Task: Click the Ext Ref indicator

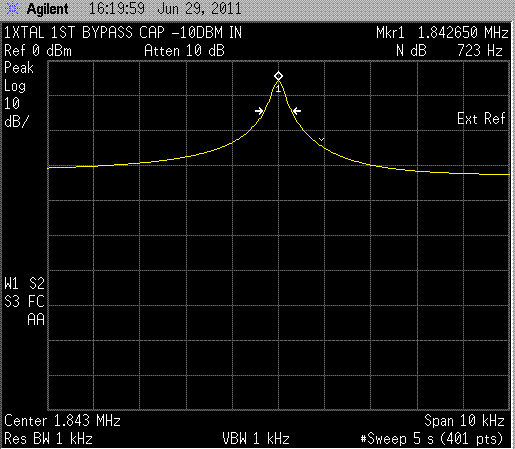Action: point(481,119)
